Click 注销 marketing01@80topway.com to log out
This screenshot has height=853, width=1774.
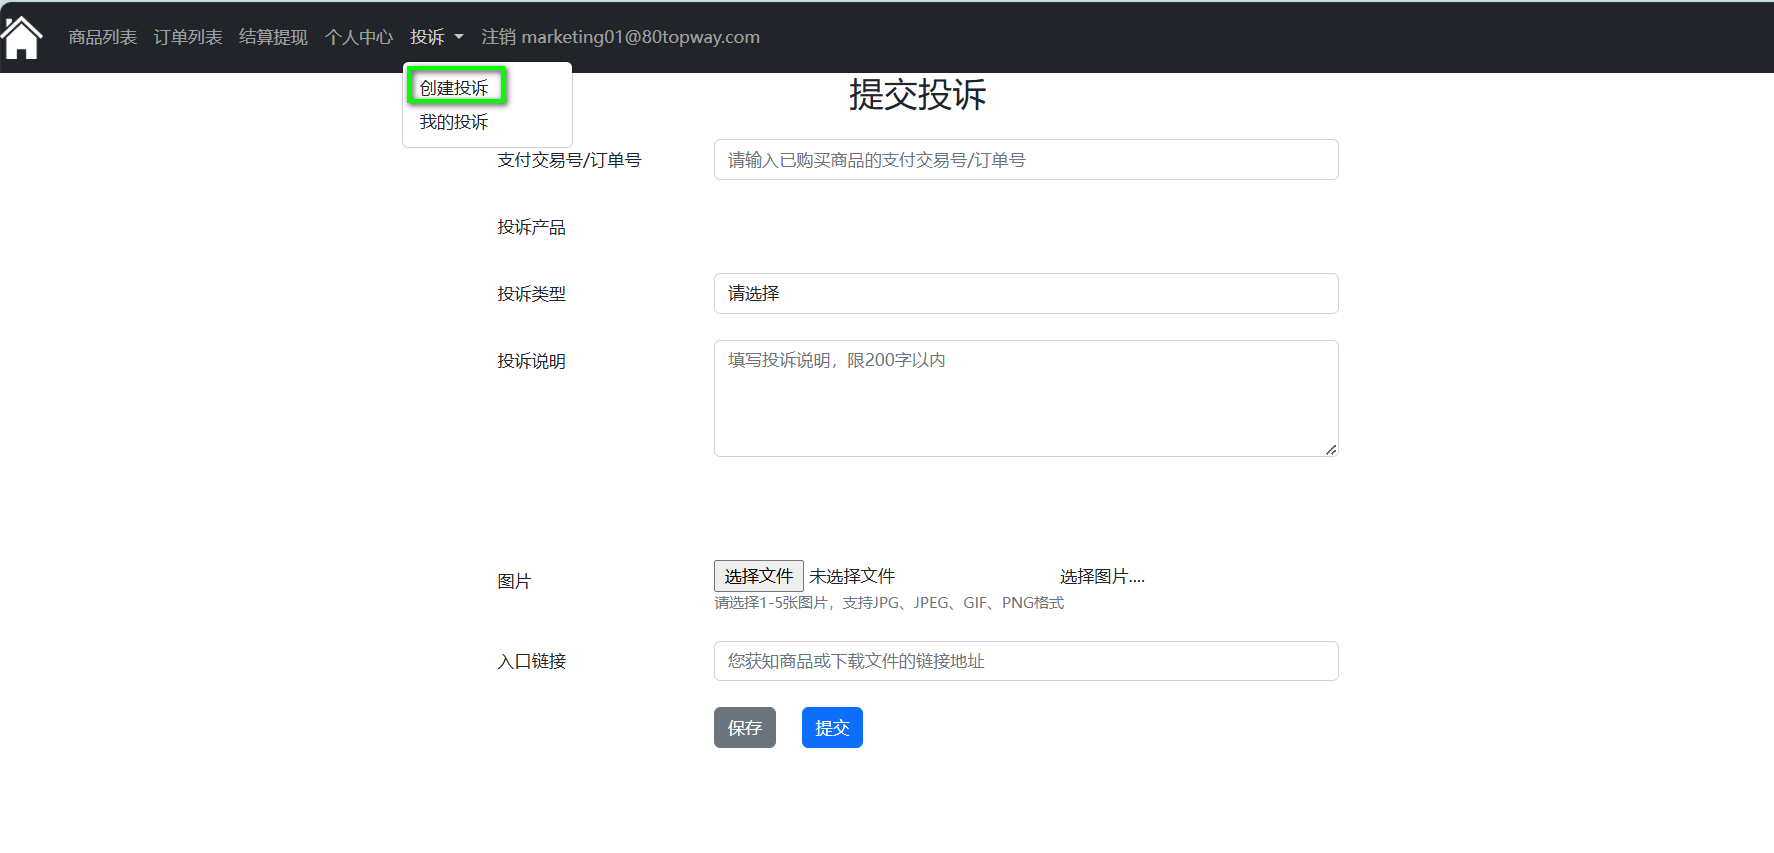tap(620, 37)
